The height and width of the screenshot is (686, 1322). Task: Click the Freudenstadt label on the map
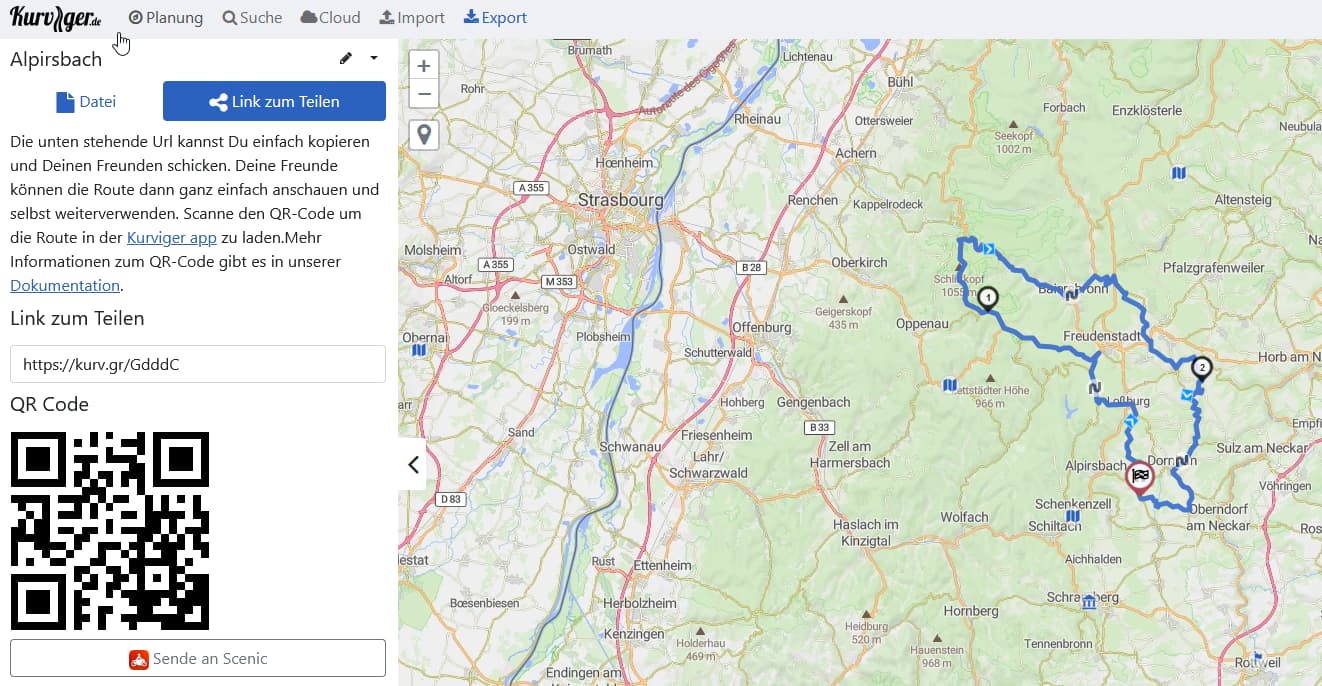[x=1102, y=336]
